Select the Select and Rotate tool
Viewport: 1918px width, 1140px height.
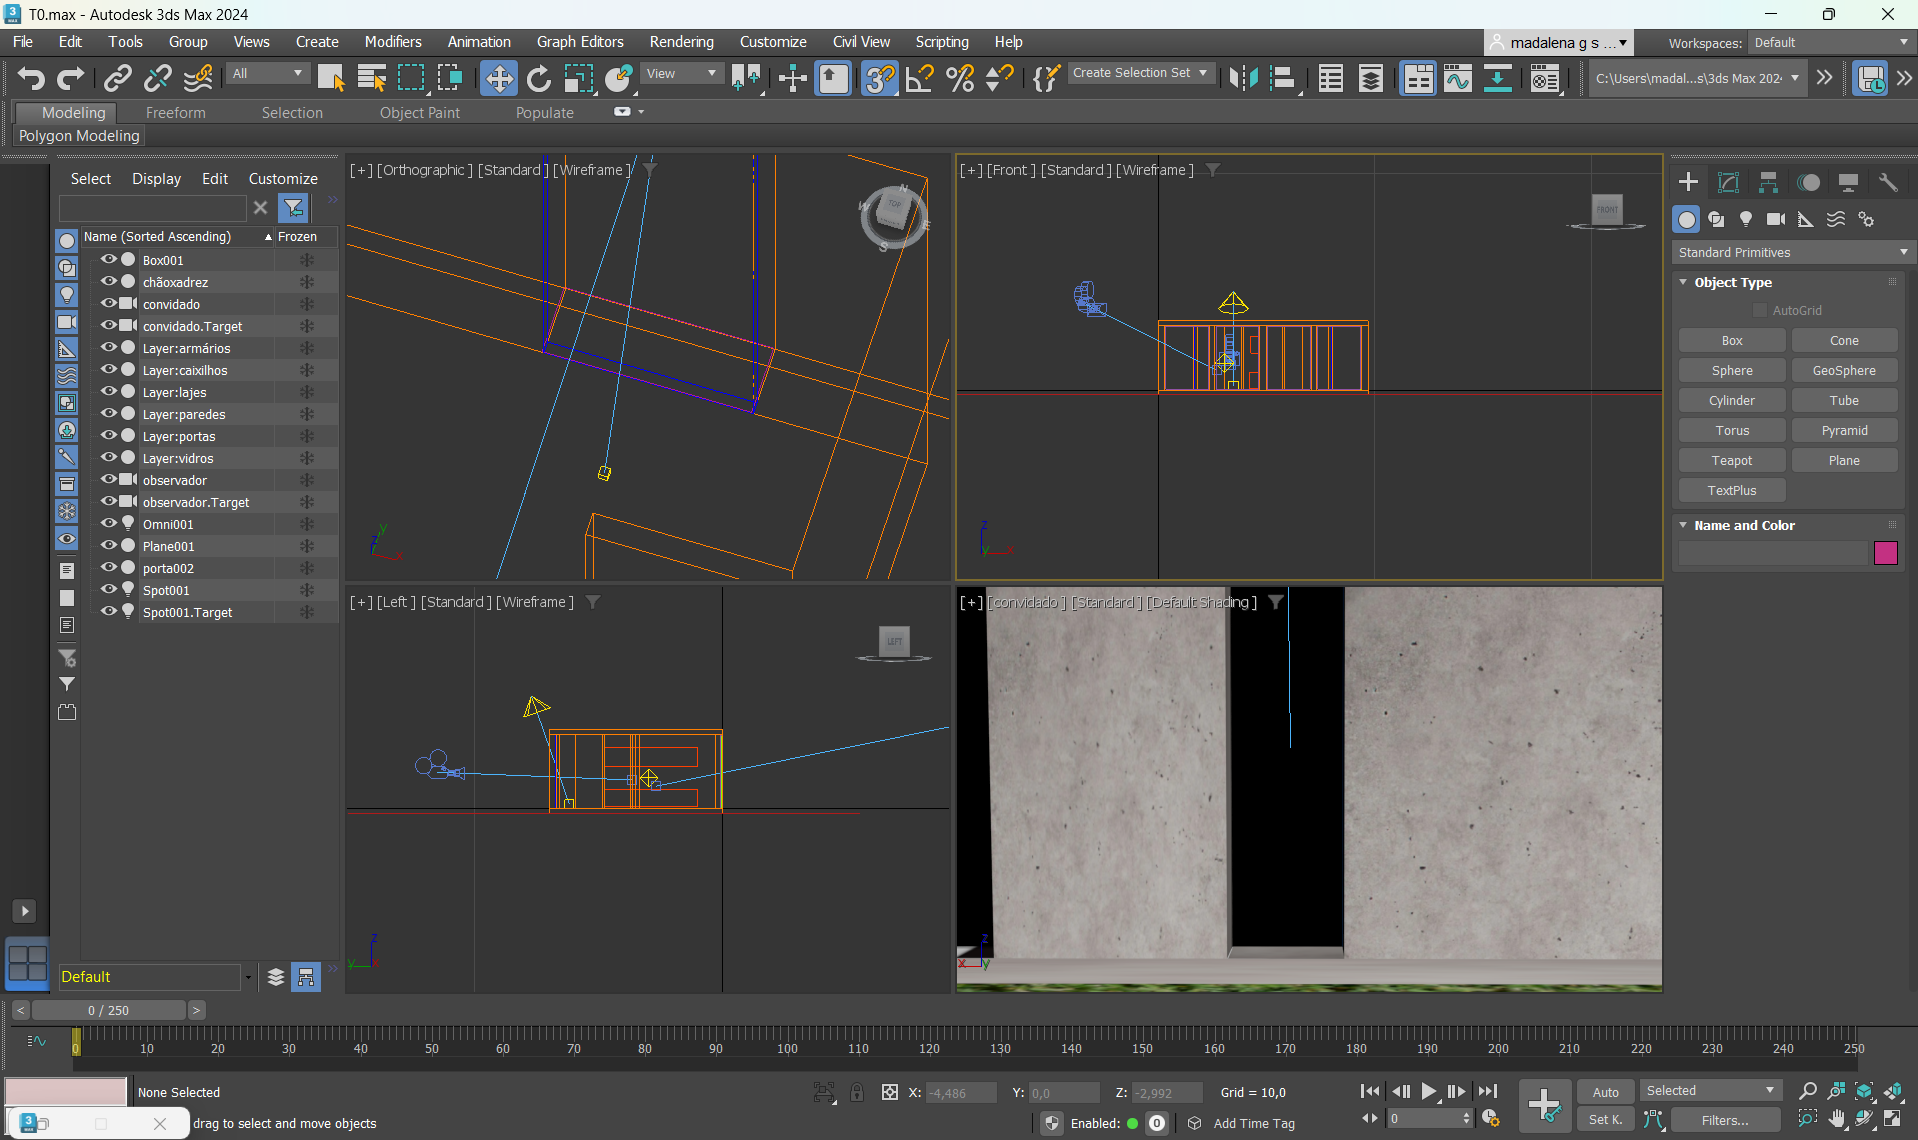click(x=538, y=78)
